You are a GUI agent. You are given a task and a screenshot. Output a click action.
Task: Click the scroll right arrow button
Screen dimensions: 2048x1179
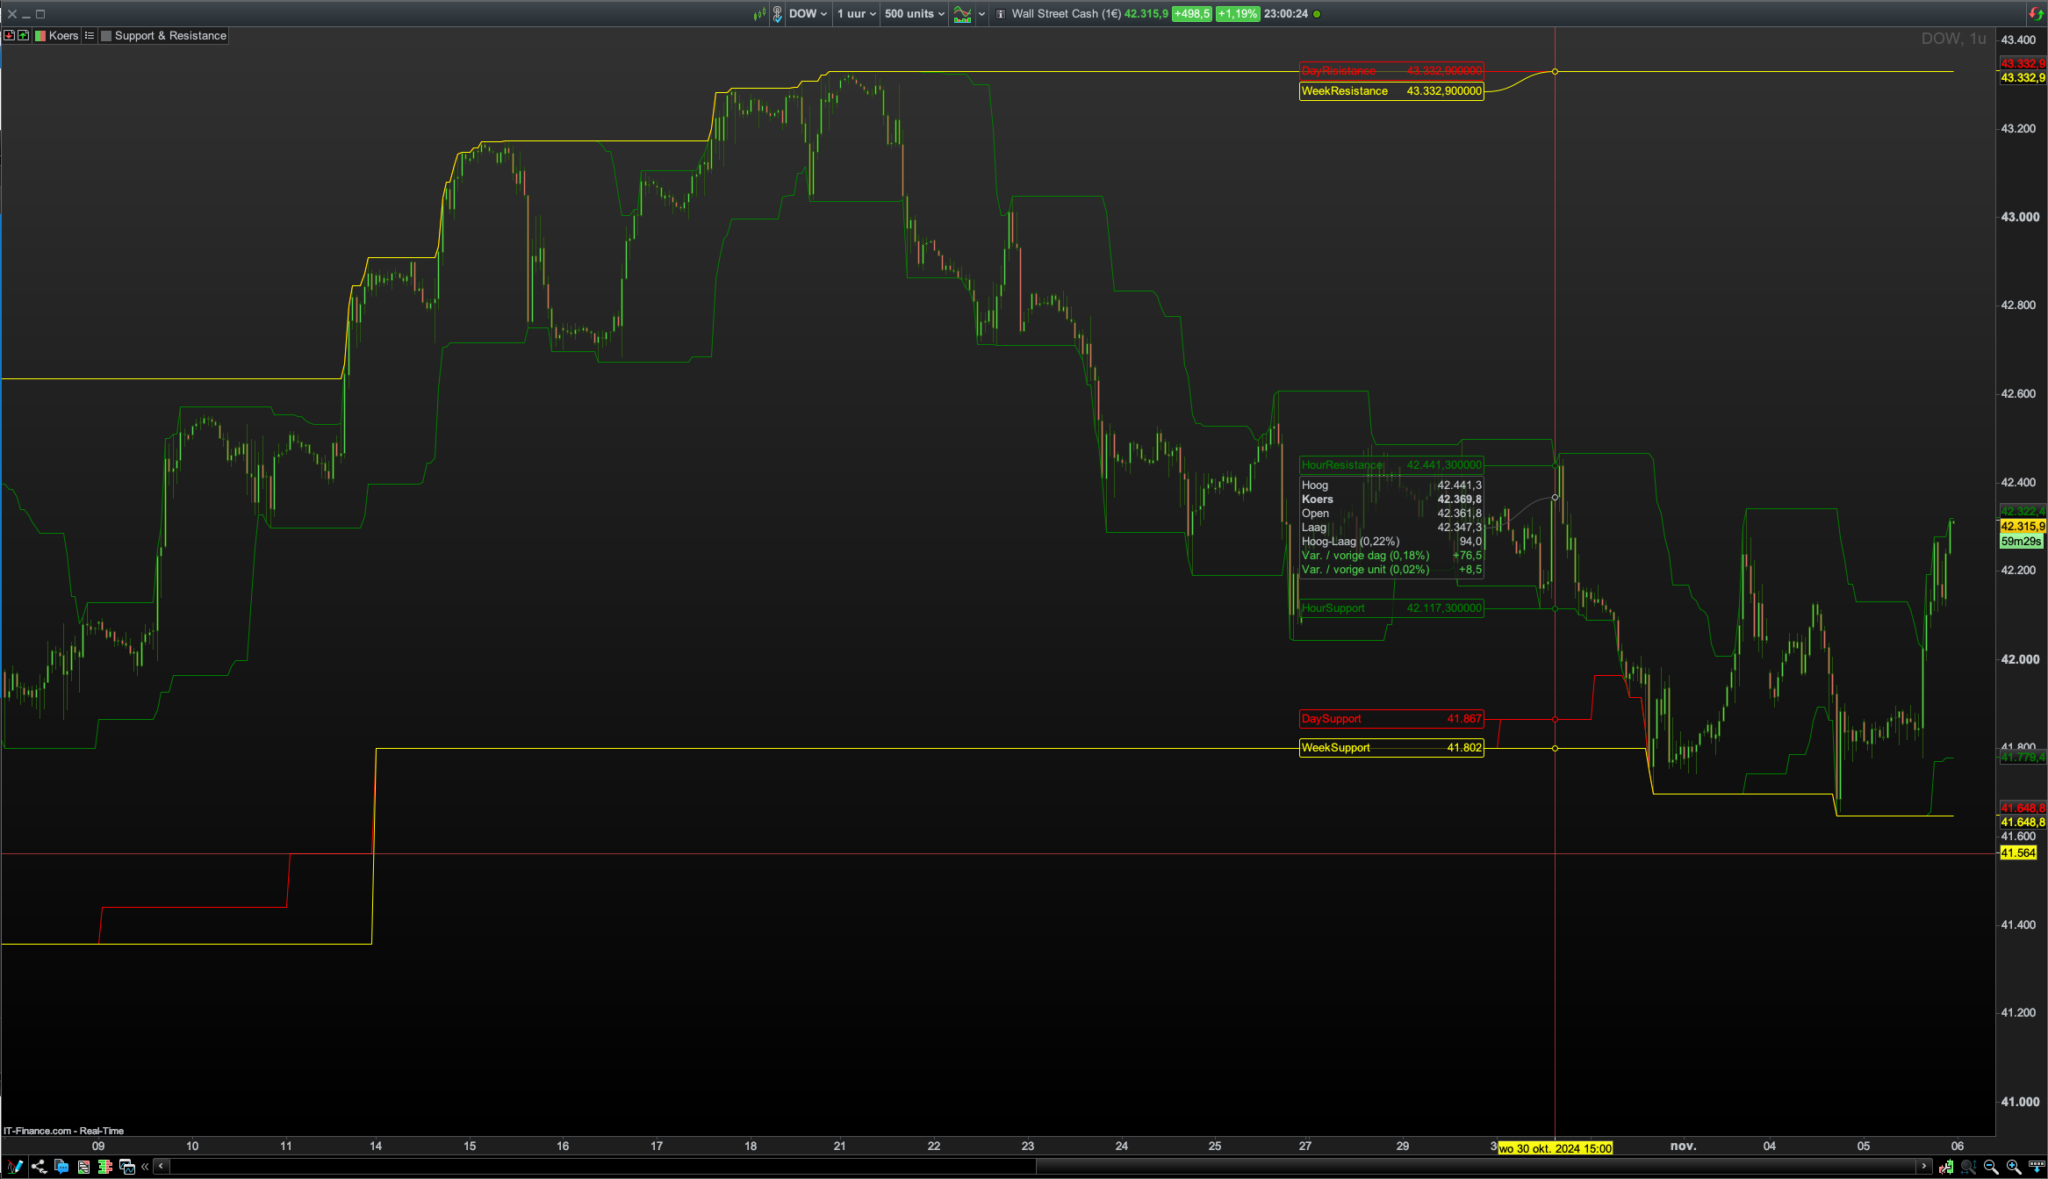point(1923,1166)
